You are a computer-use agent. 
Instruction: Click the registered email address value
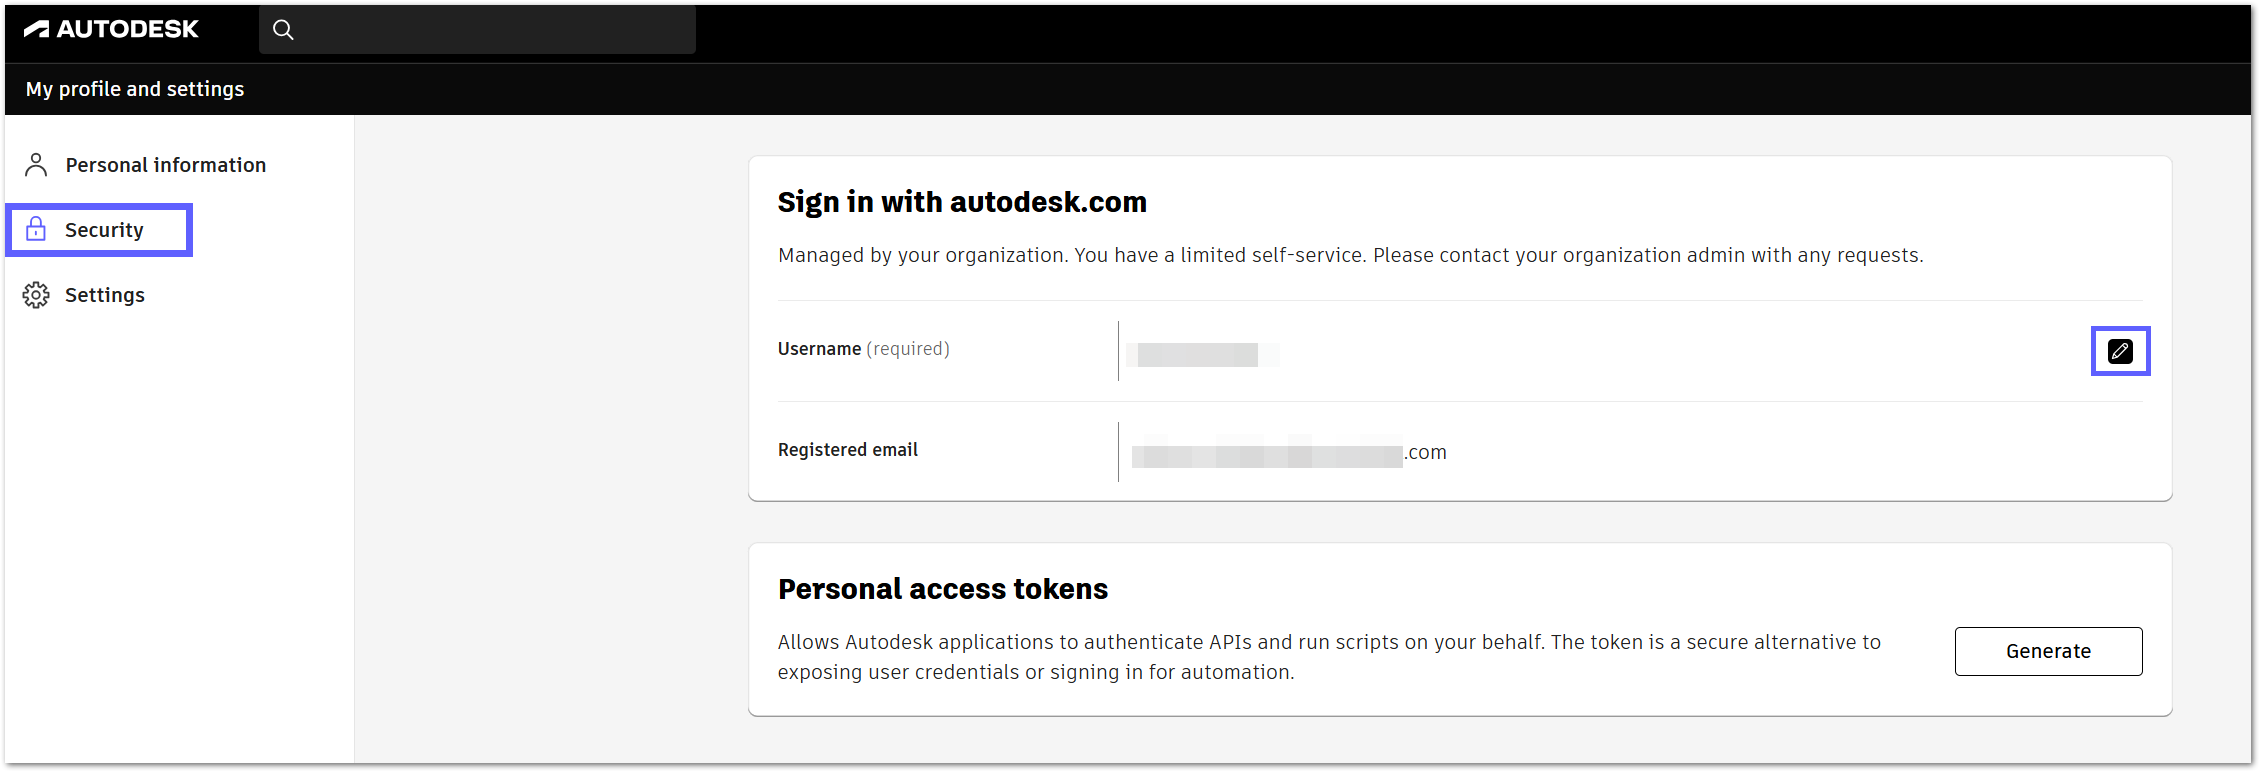tap(1289, 454)
